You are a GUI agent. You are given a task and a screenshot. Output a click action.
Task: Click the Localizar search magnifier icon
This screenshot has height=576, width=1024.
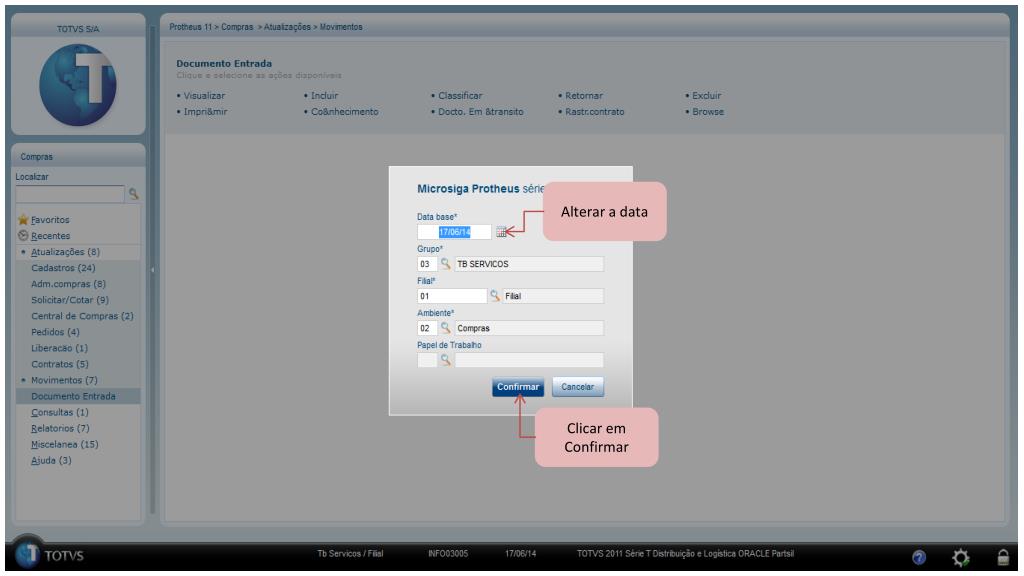point(133,194)
